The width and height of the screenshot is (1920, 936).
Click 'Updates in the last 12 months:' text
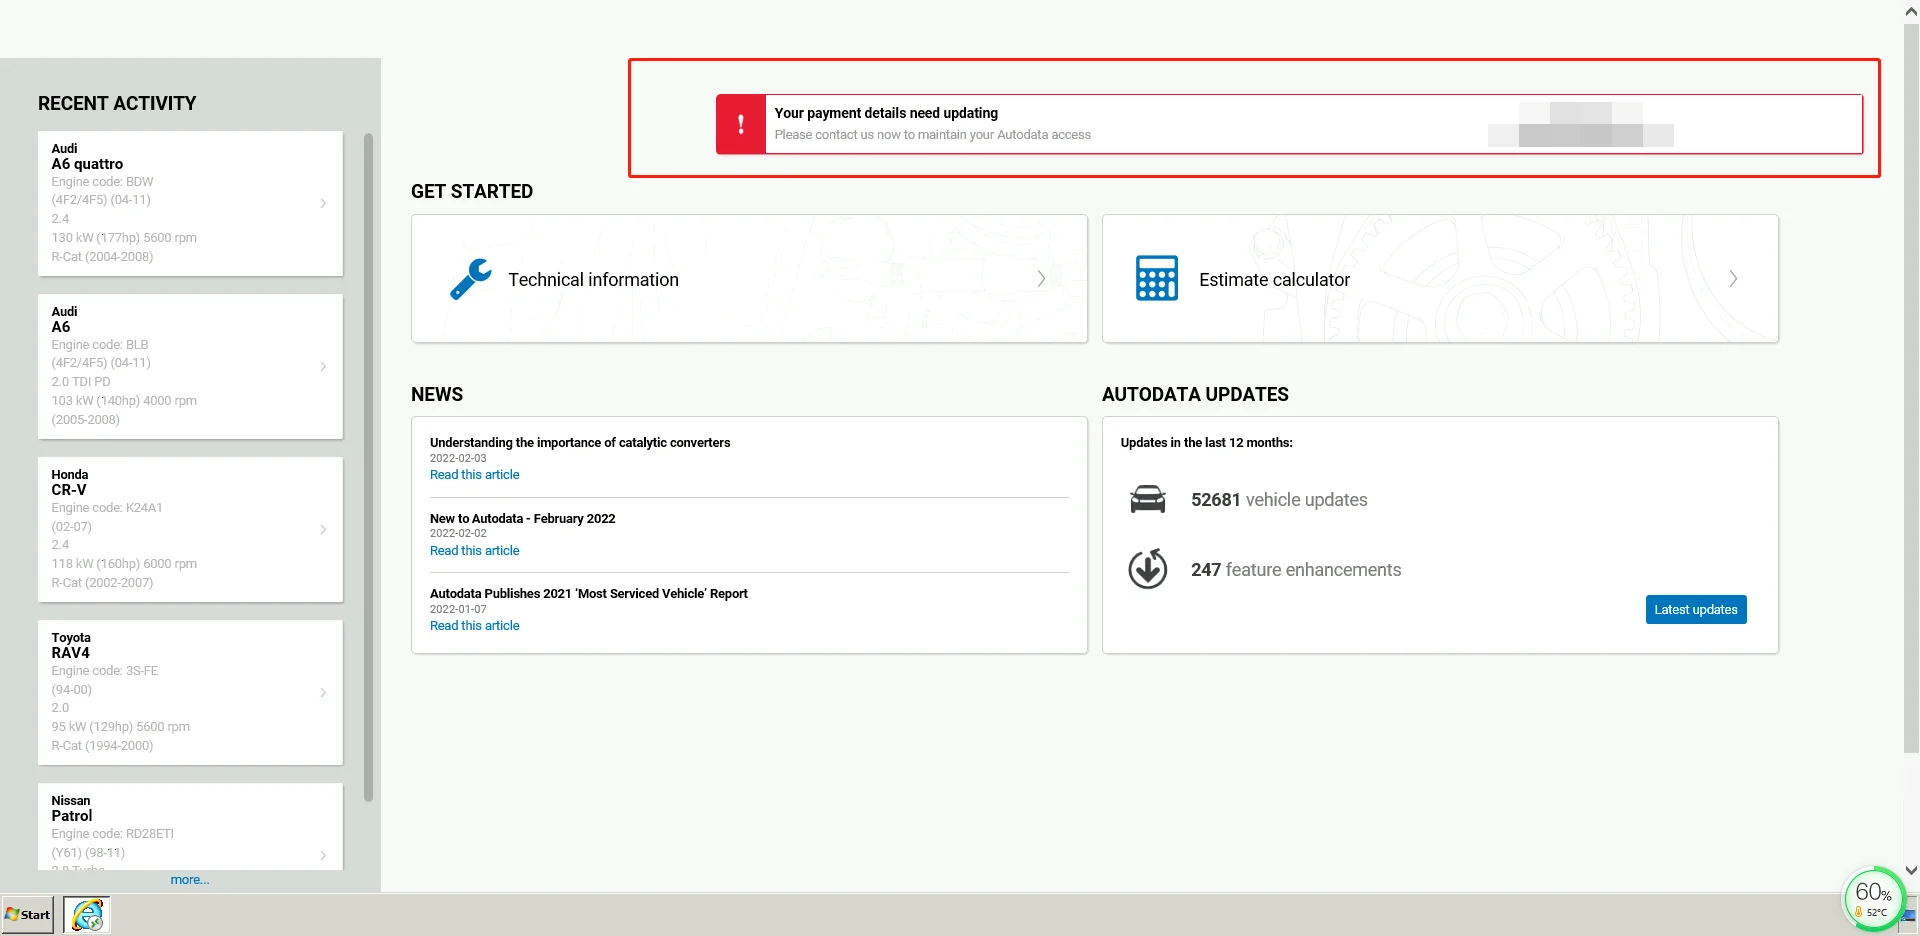[1206, 443]
